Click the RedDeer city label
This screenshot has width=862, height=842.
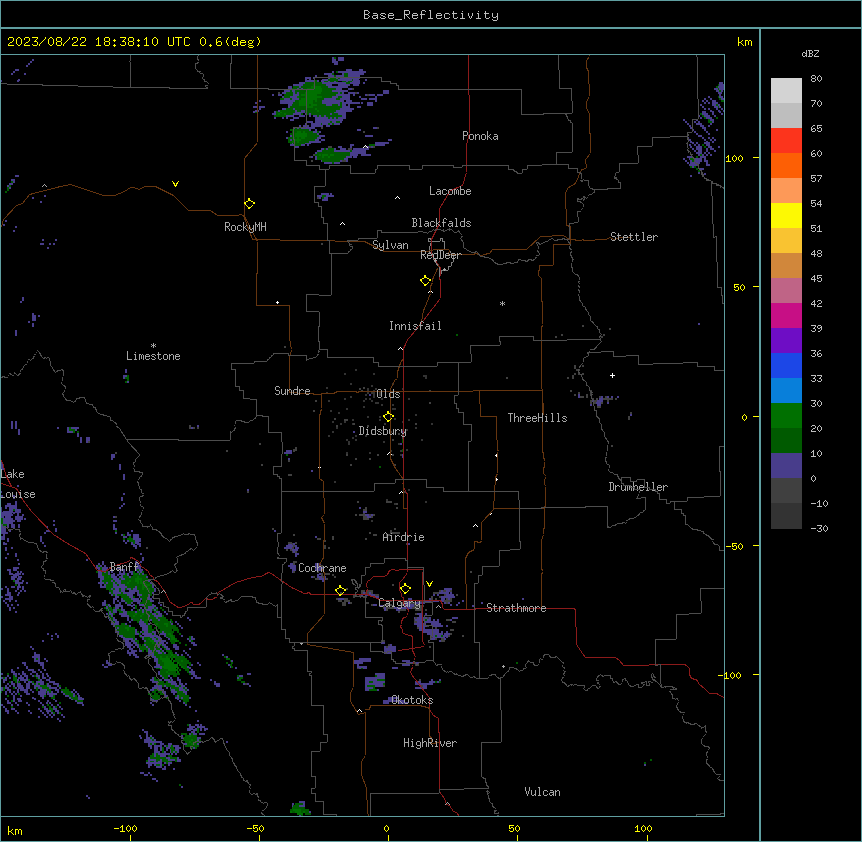click(440, 255)
